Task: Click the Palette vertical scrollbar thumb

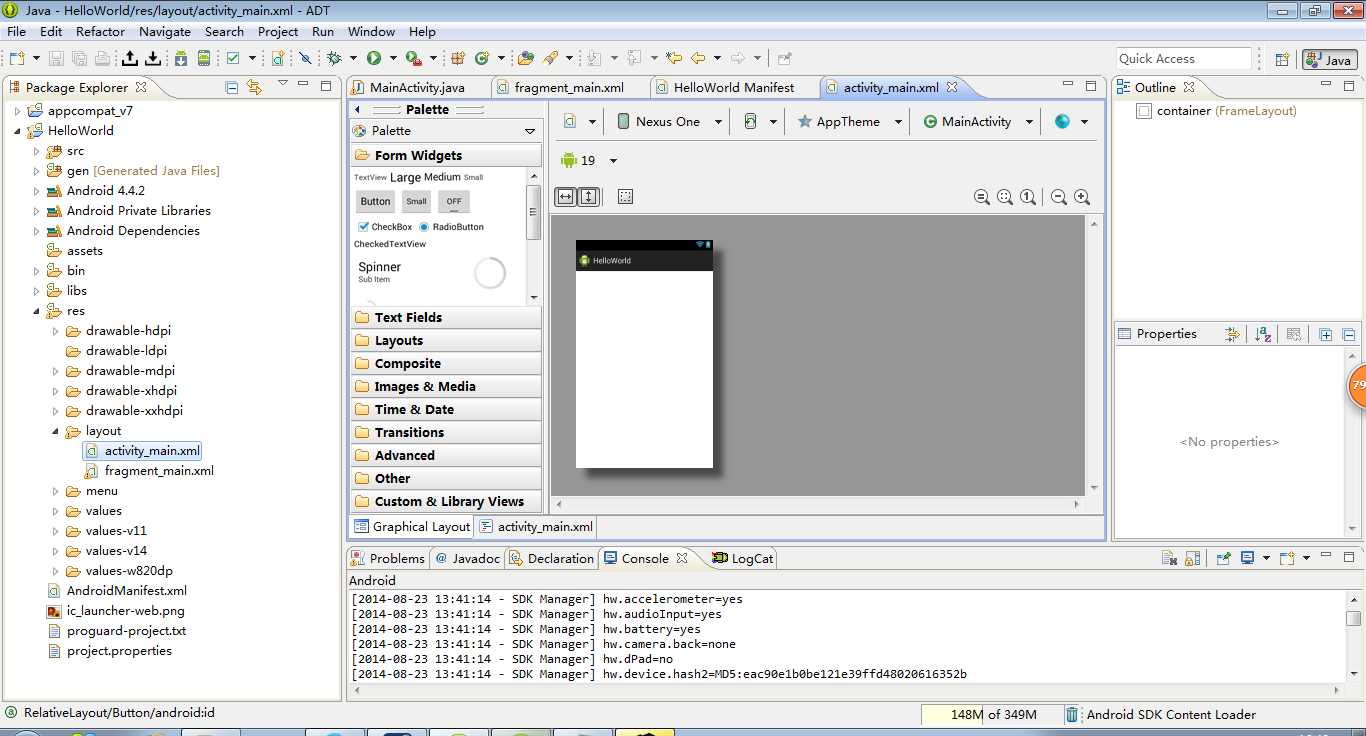Action: [533, 212]
